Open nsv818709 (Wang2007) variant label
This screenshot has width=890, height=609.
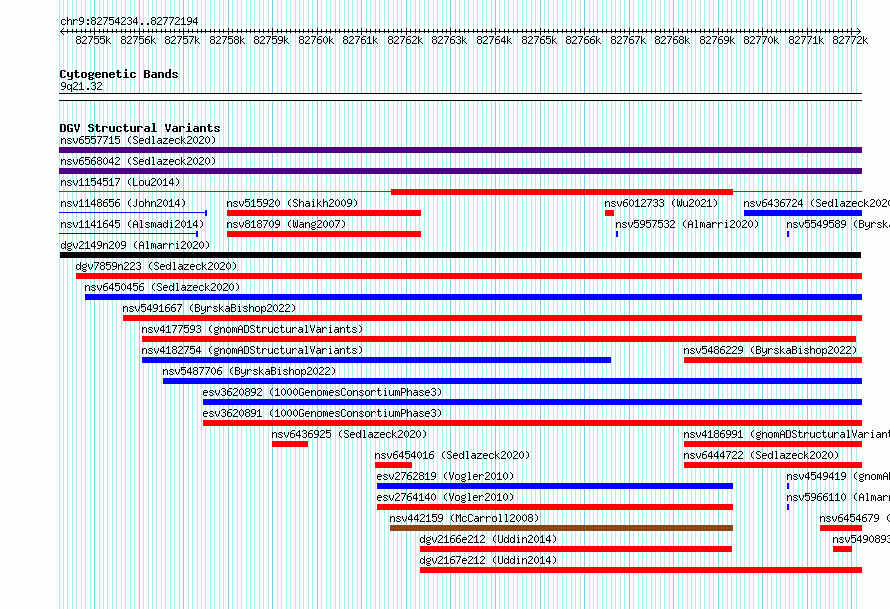pos(286,224)
